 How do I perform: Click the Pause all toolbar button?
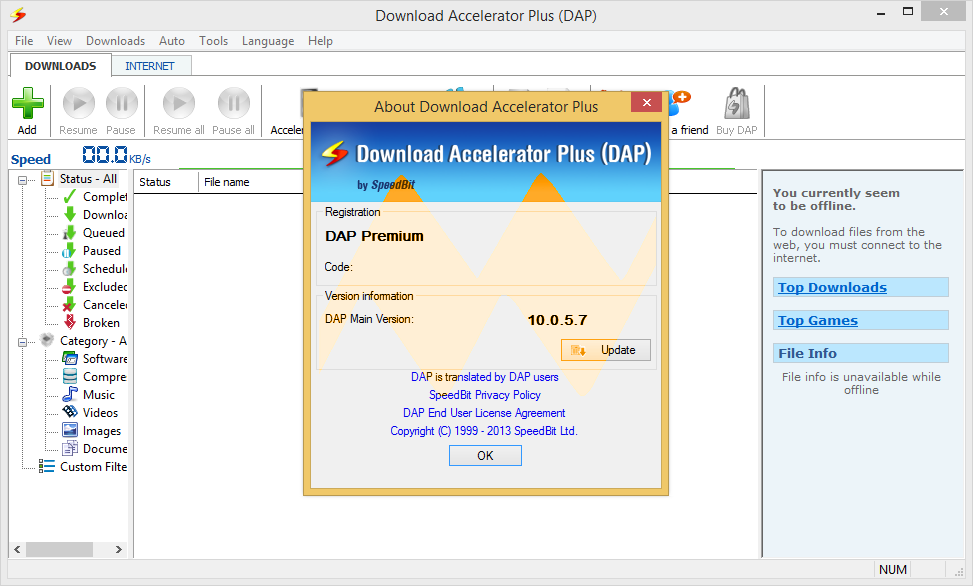click(x=233, y=112)
